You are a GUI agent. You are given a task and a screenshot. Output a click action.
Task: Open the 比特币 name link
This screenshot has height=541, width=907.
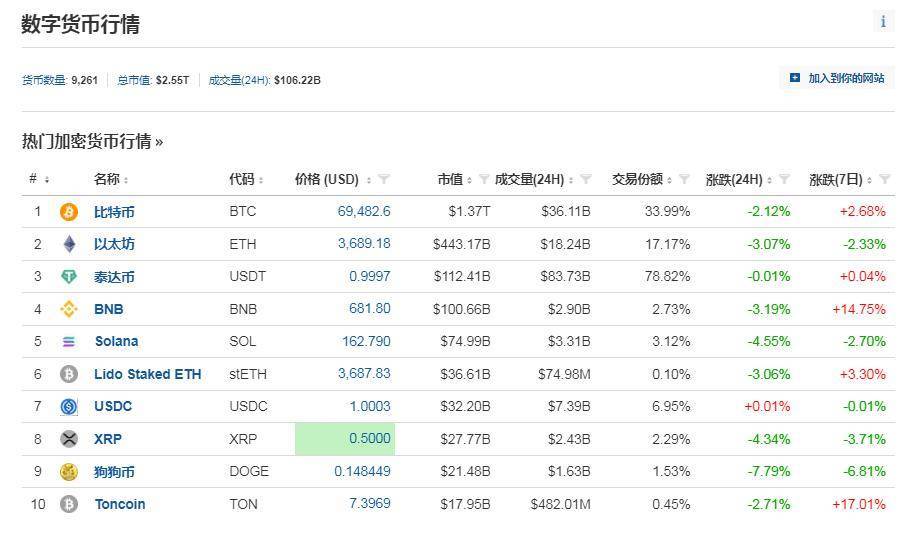pyautogui.click(x=114, y=212)
